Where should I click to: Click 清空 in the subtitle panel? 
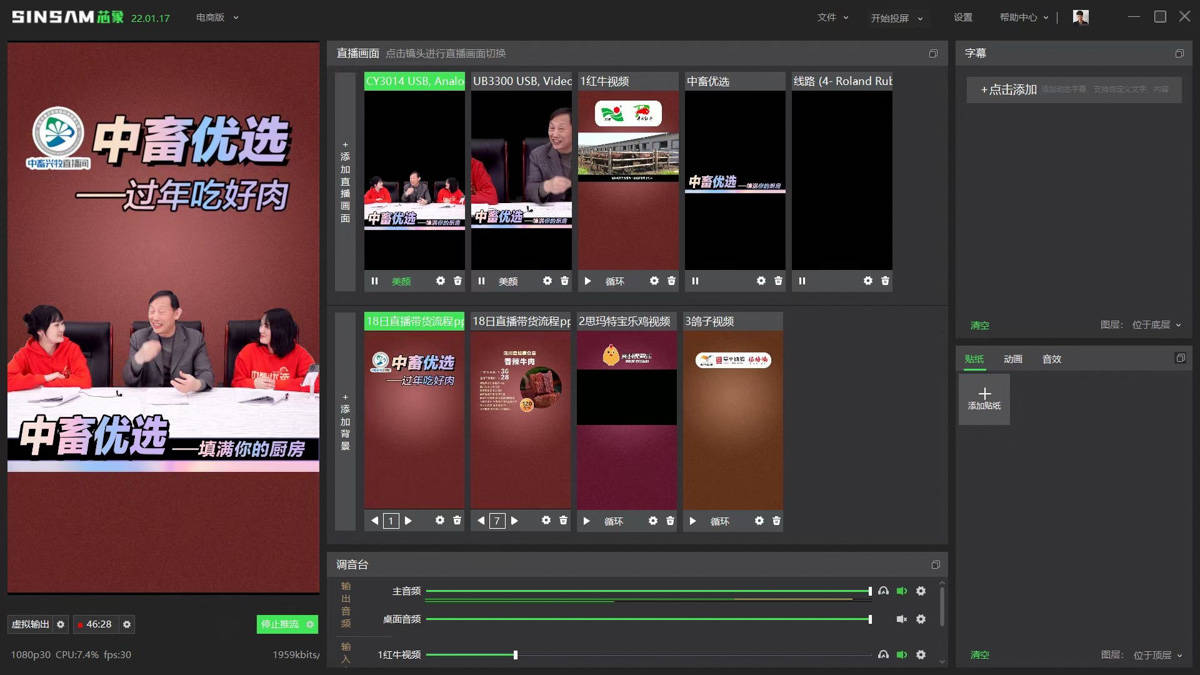[x=979, y=325]
